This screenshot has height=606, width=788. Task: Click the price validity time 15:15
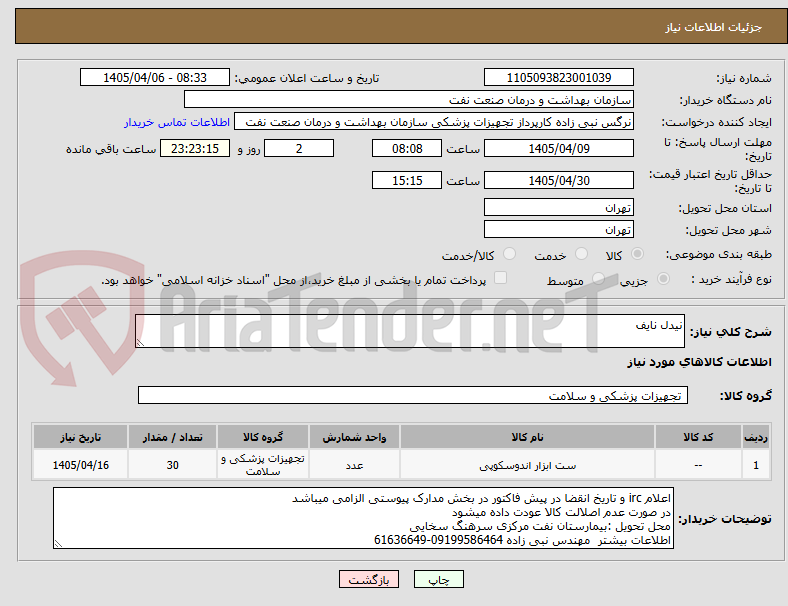(407, 180)
